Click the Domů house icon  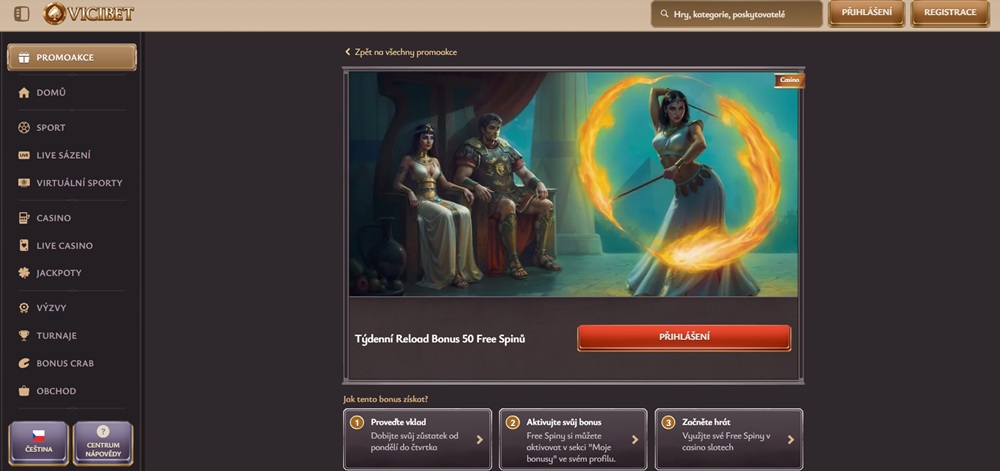24,92
